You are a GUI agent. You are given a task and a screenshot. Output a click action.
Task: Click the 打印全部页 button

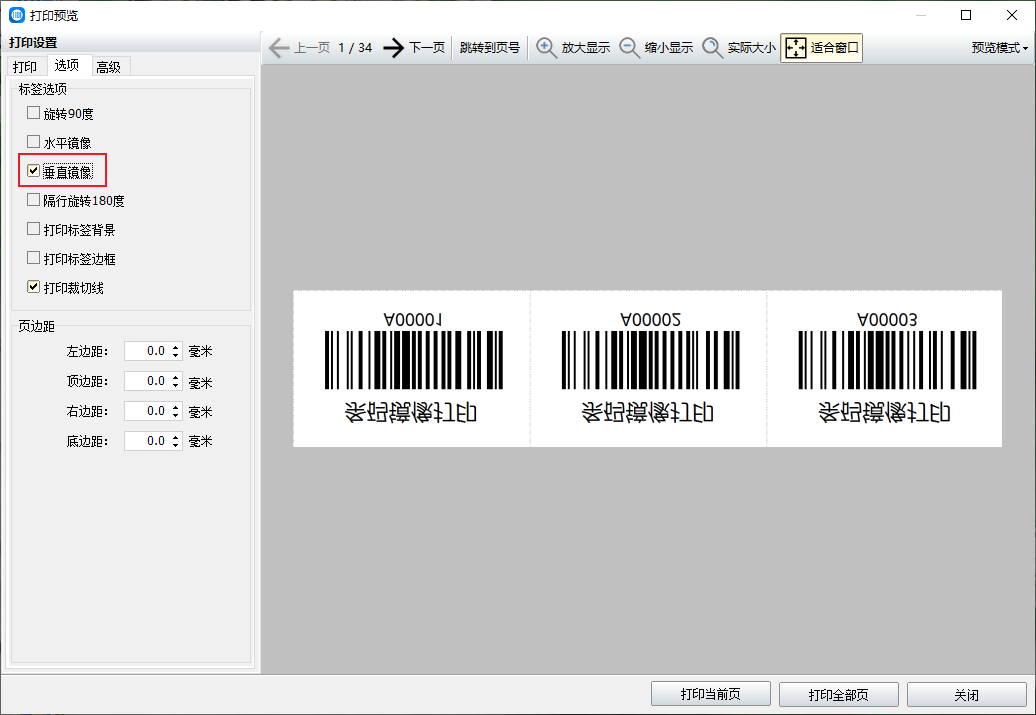tap(838, 695)
